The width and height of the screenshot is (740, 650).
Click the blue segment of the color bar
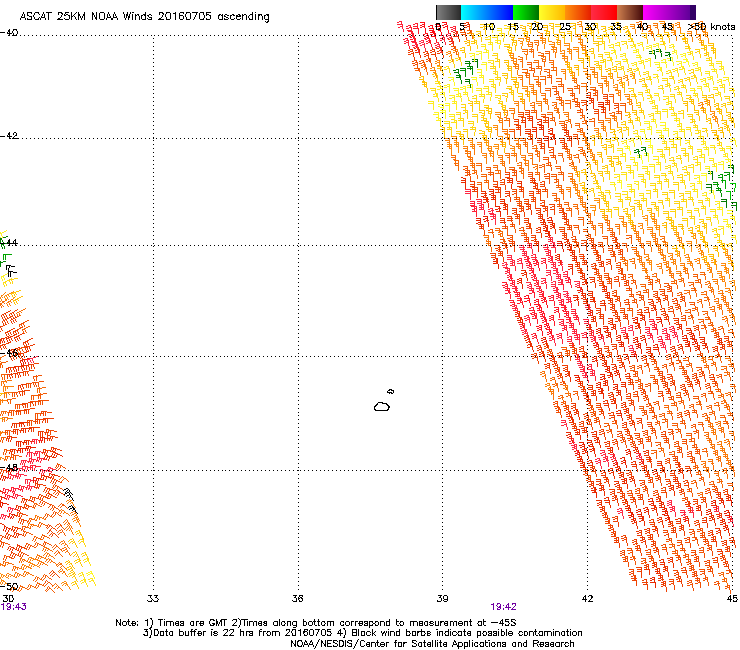pos(500,12)
